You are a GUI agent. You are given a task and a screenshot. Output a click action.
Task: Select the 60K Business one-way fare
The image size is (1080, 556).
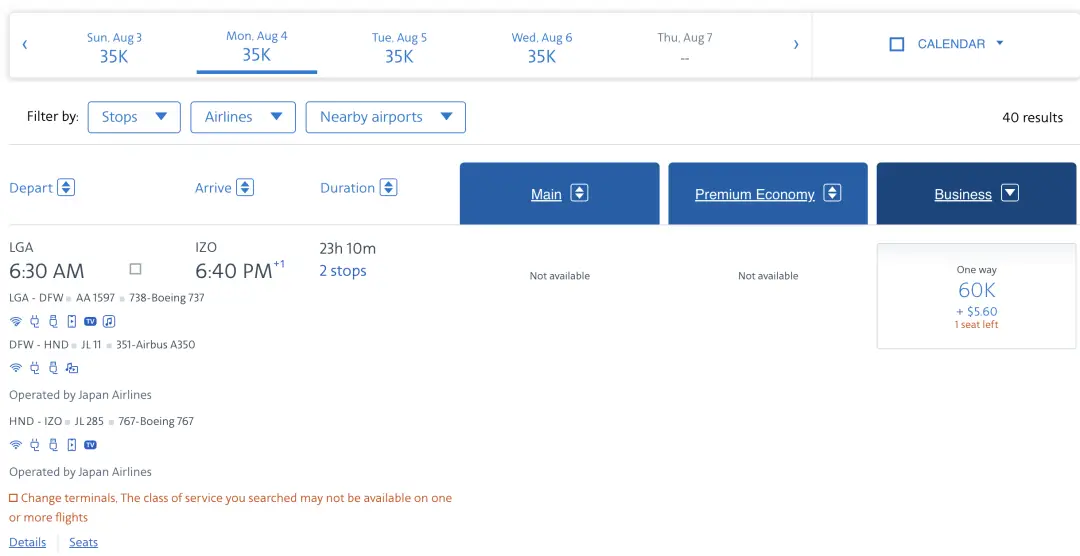click(x=976, y=296)
